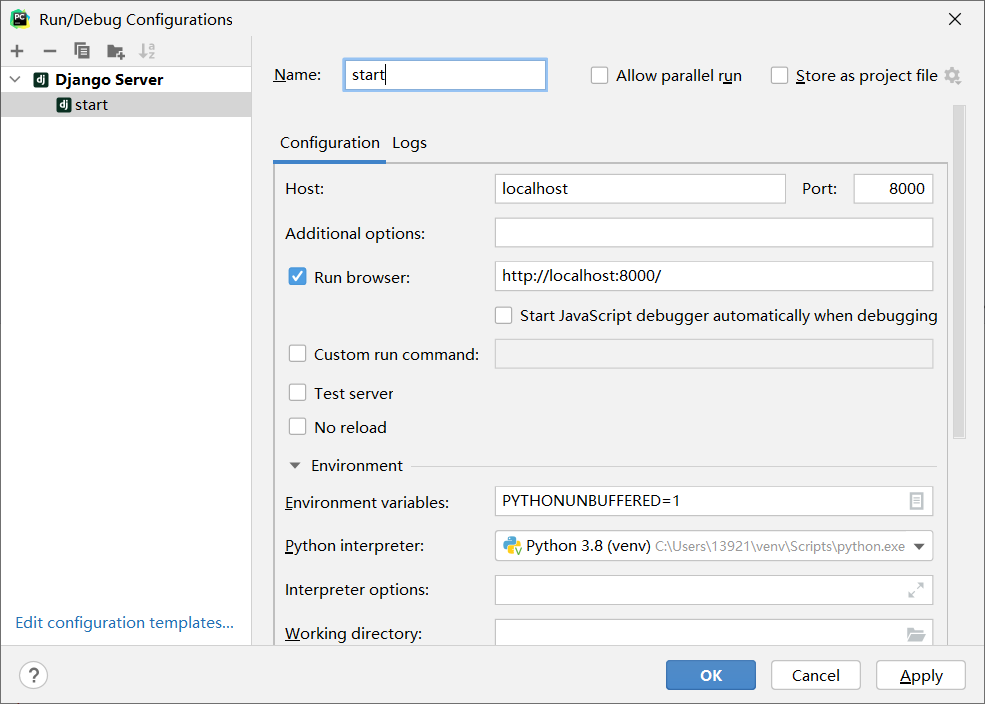Open the Python interpreter dropdown
985x704 pixels.
click(x=919, y=546)
